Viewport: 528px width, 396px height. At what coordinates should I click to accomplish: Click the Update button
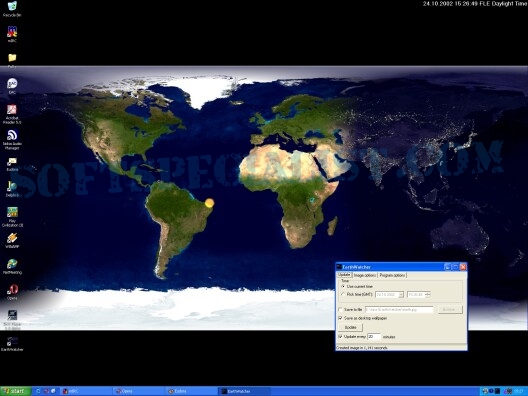(351, 327)
